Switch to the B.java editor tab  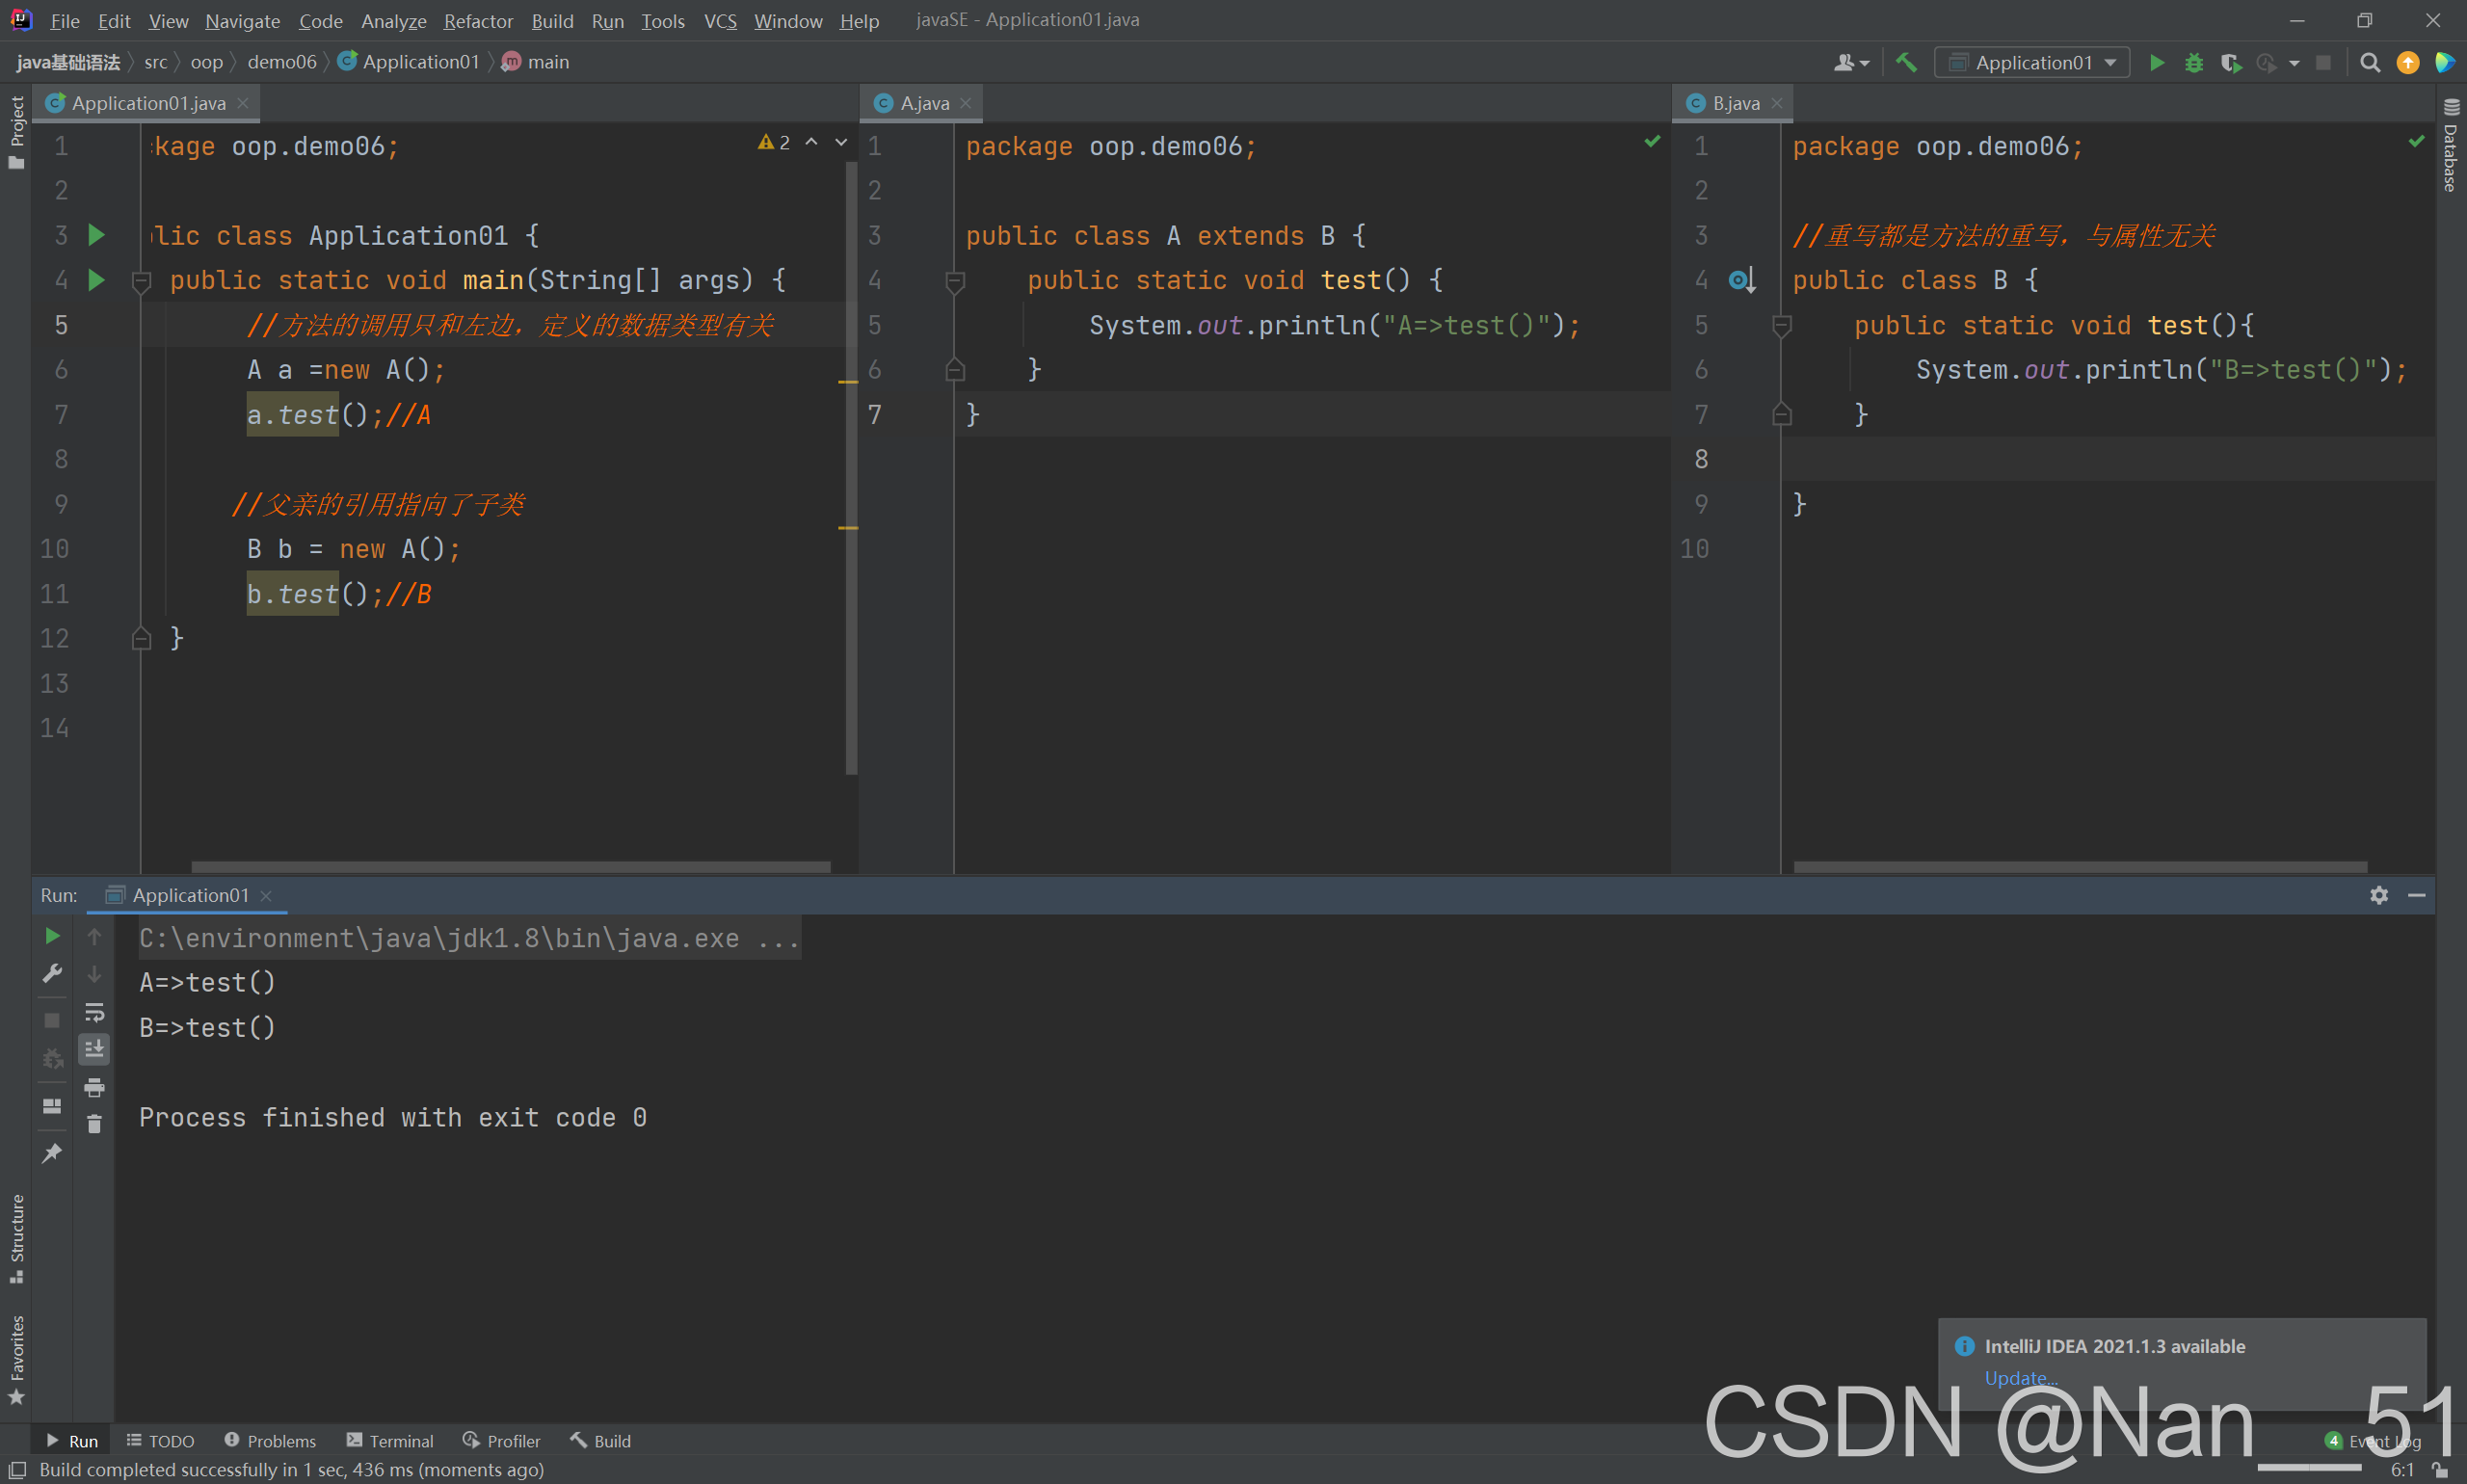point(1734,103)
